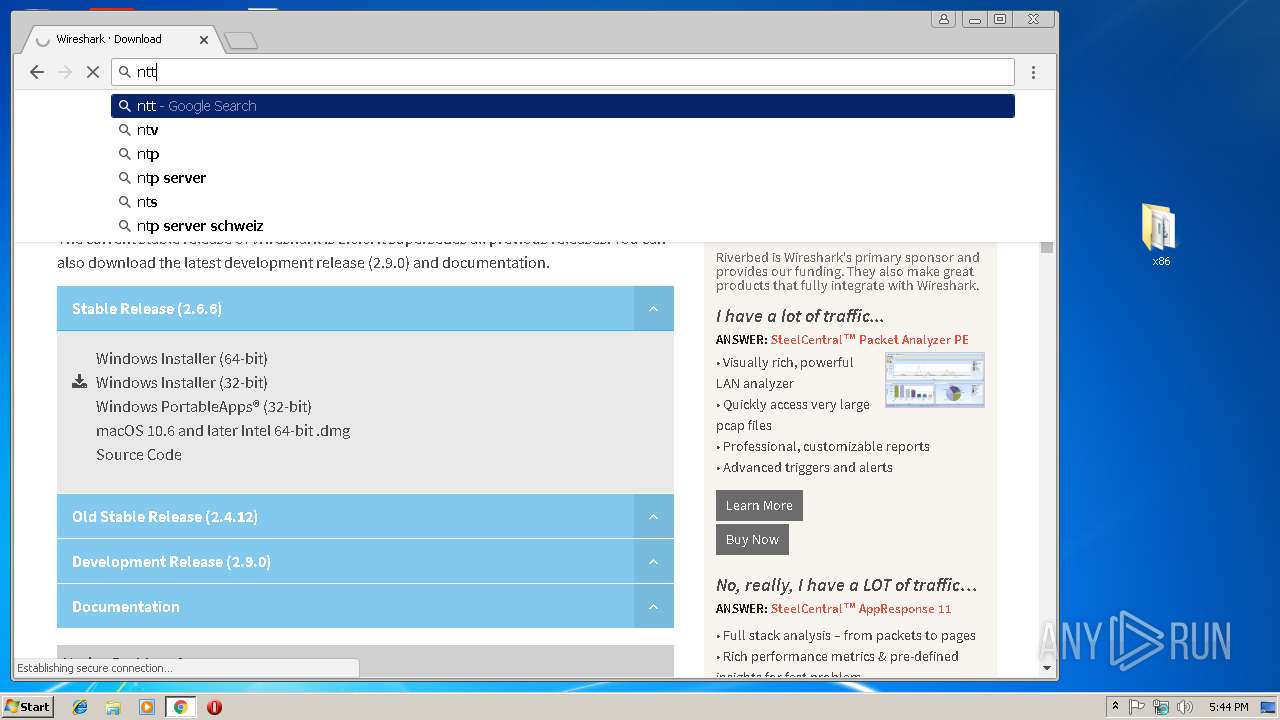Expand the Old Stable Release (2.4.12) chevron
Screen dimensions: 1280x720
point(653,517)
